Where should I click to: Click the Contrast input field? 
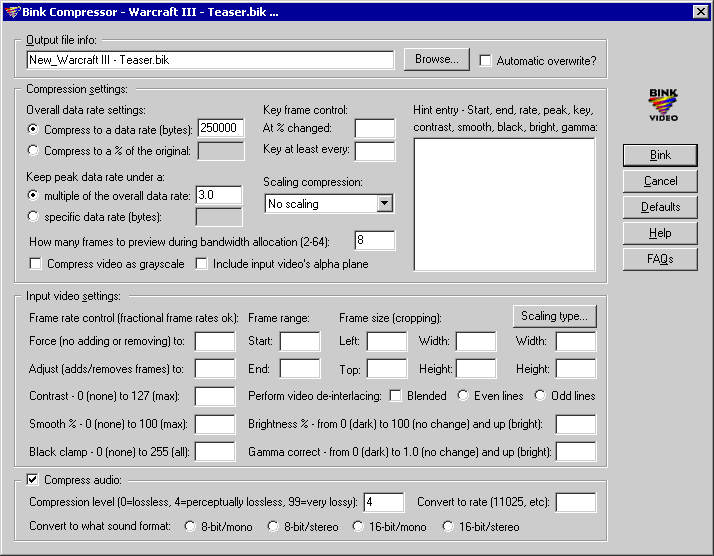pos(215,396)
